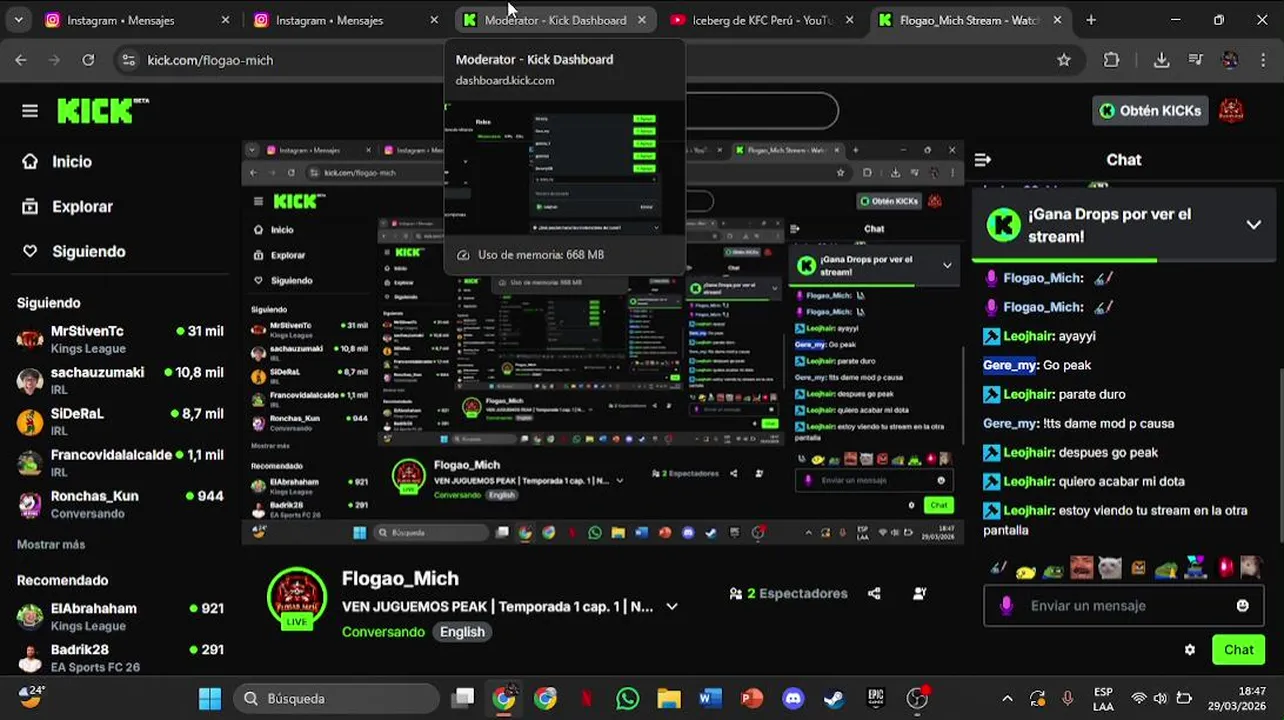Open sachauzumaki channel in the sidebar
Screen dimensions: 1284x720
tap(120, 380)
